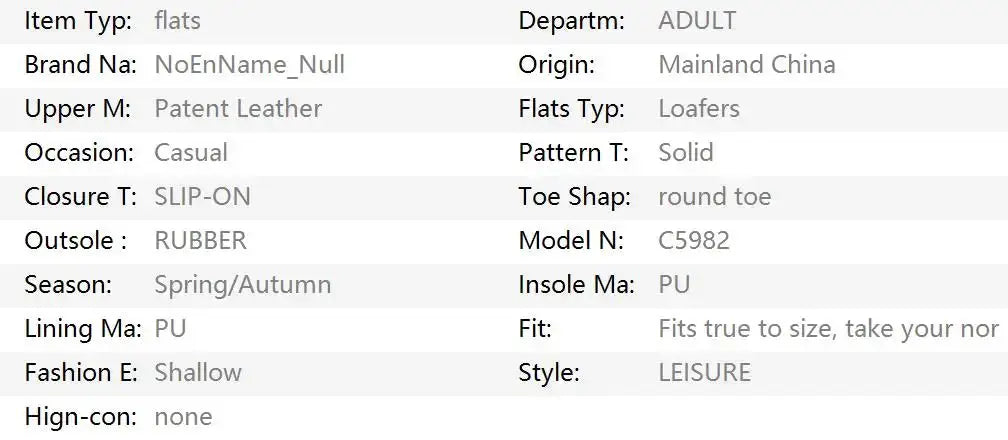Click the 'Lining Ma:' attribute label

click(x=83, y=329)
